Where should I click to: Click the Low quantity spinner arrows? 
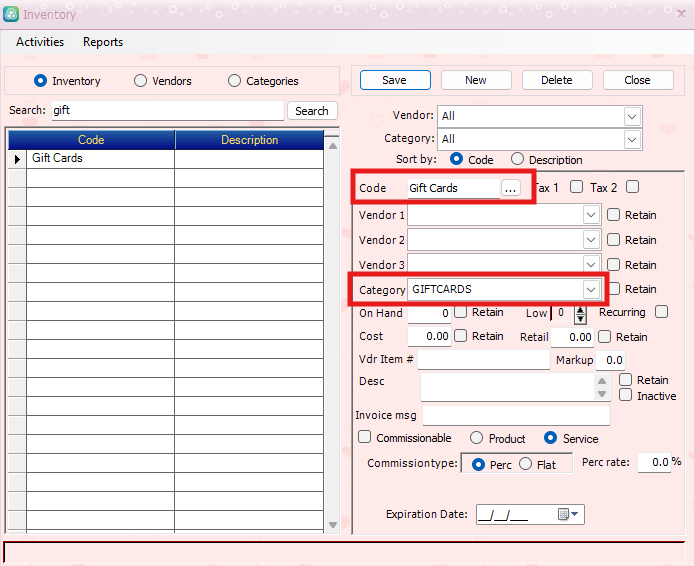click(580, 314)
